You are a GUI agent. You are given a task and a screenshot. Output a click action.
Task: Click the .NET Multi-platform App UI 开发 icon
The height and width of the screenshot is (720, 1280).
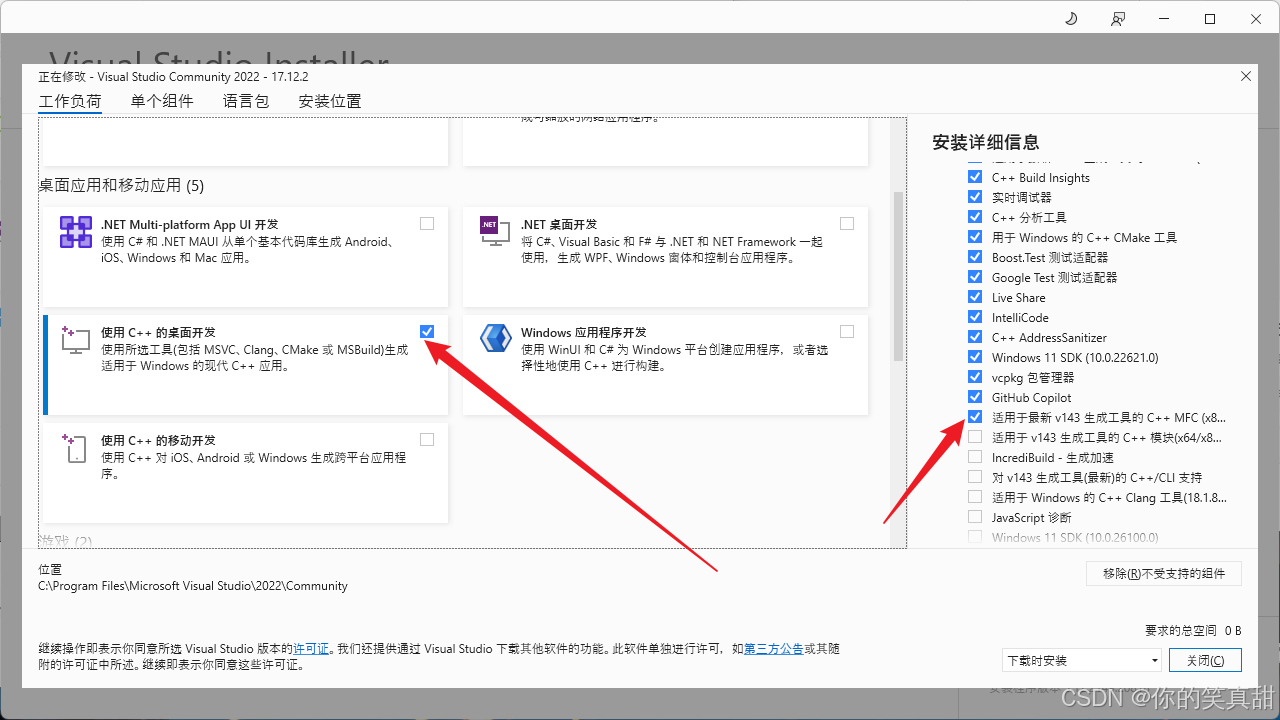pos(75,231)
